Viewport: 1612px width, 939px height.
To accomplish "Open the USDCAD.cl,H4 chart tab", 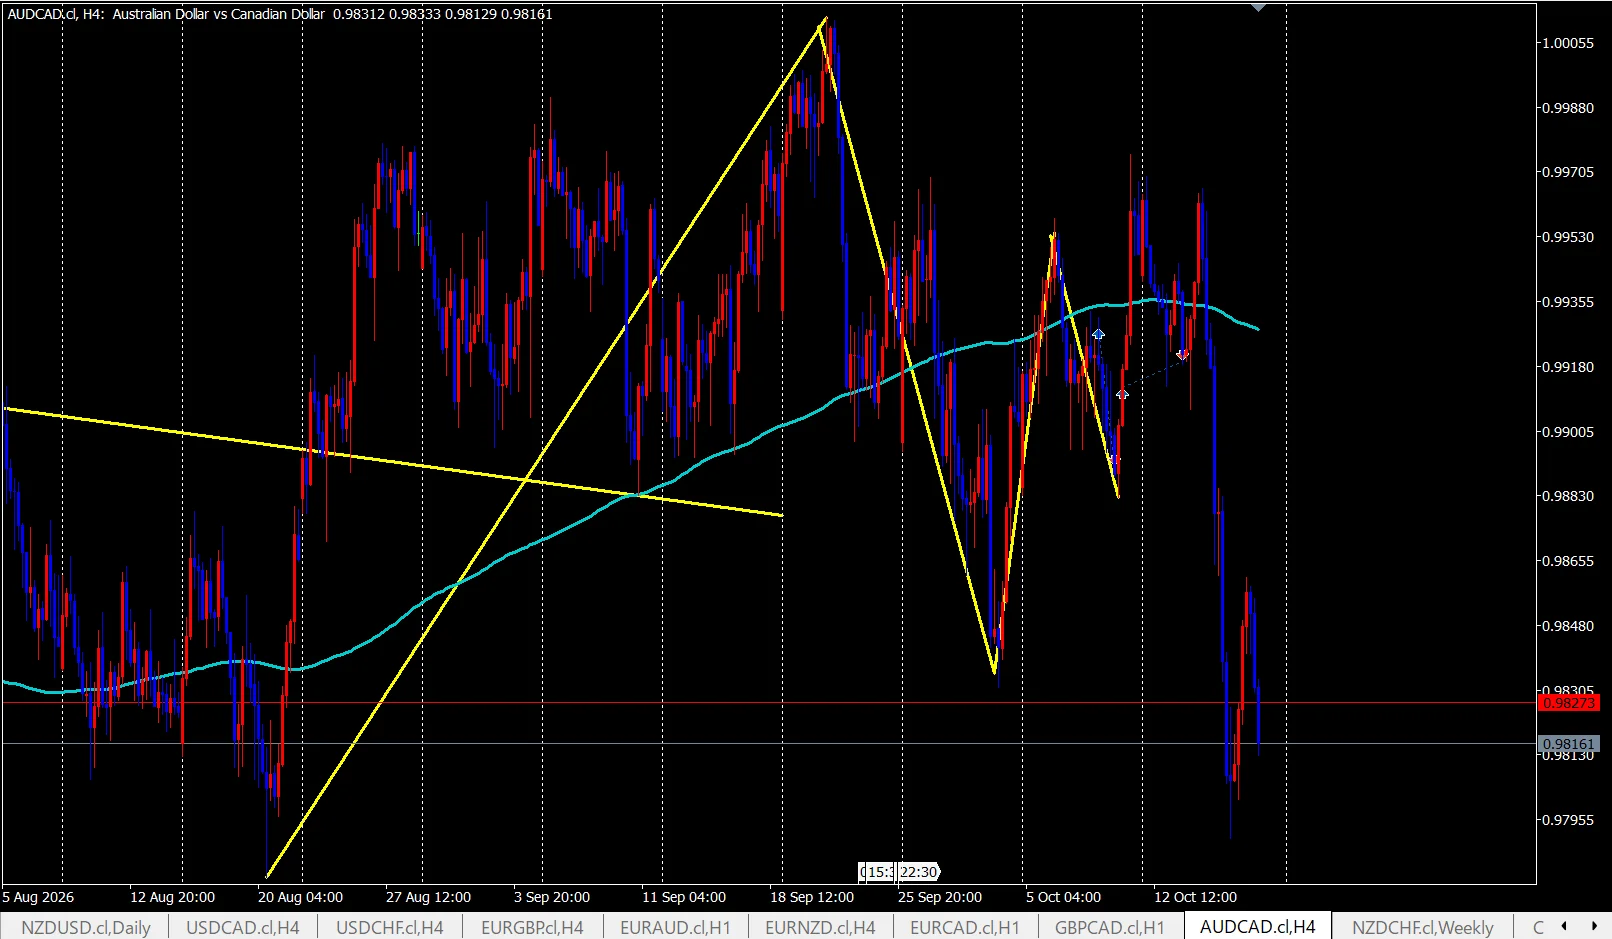I will pyautogui.click(x=243, y=927).
